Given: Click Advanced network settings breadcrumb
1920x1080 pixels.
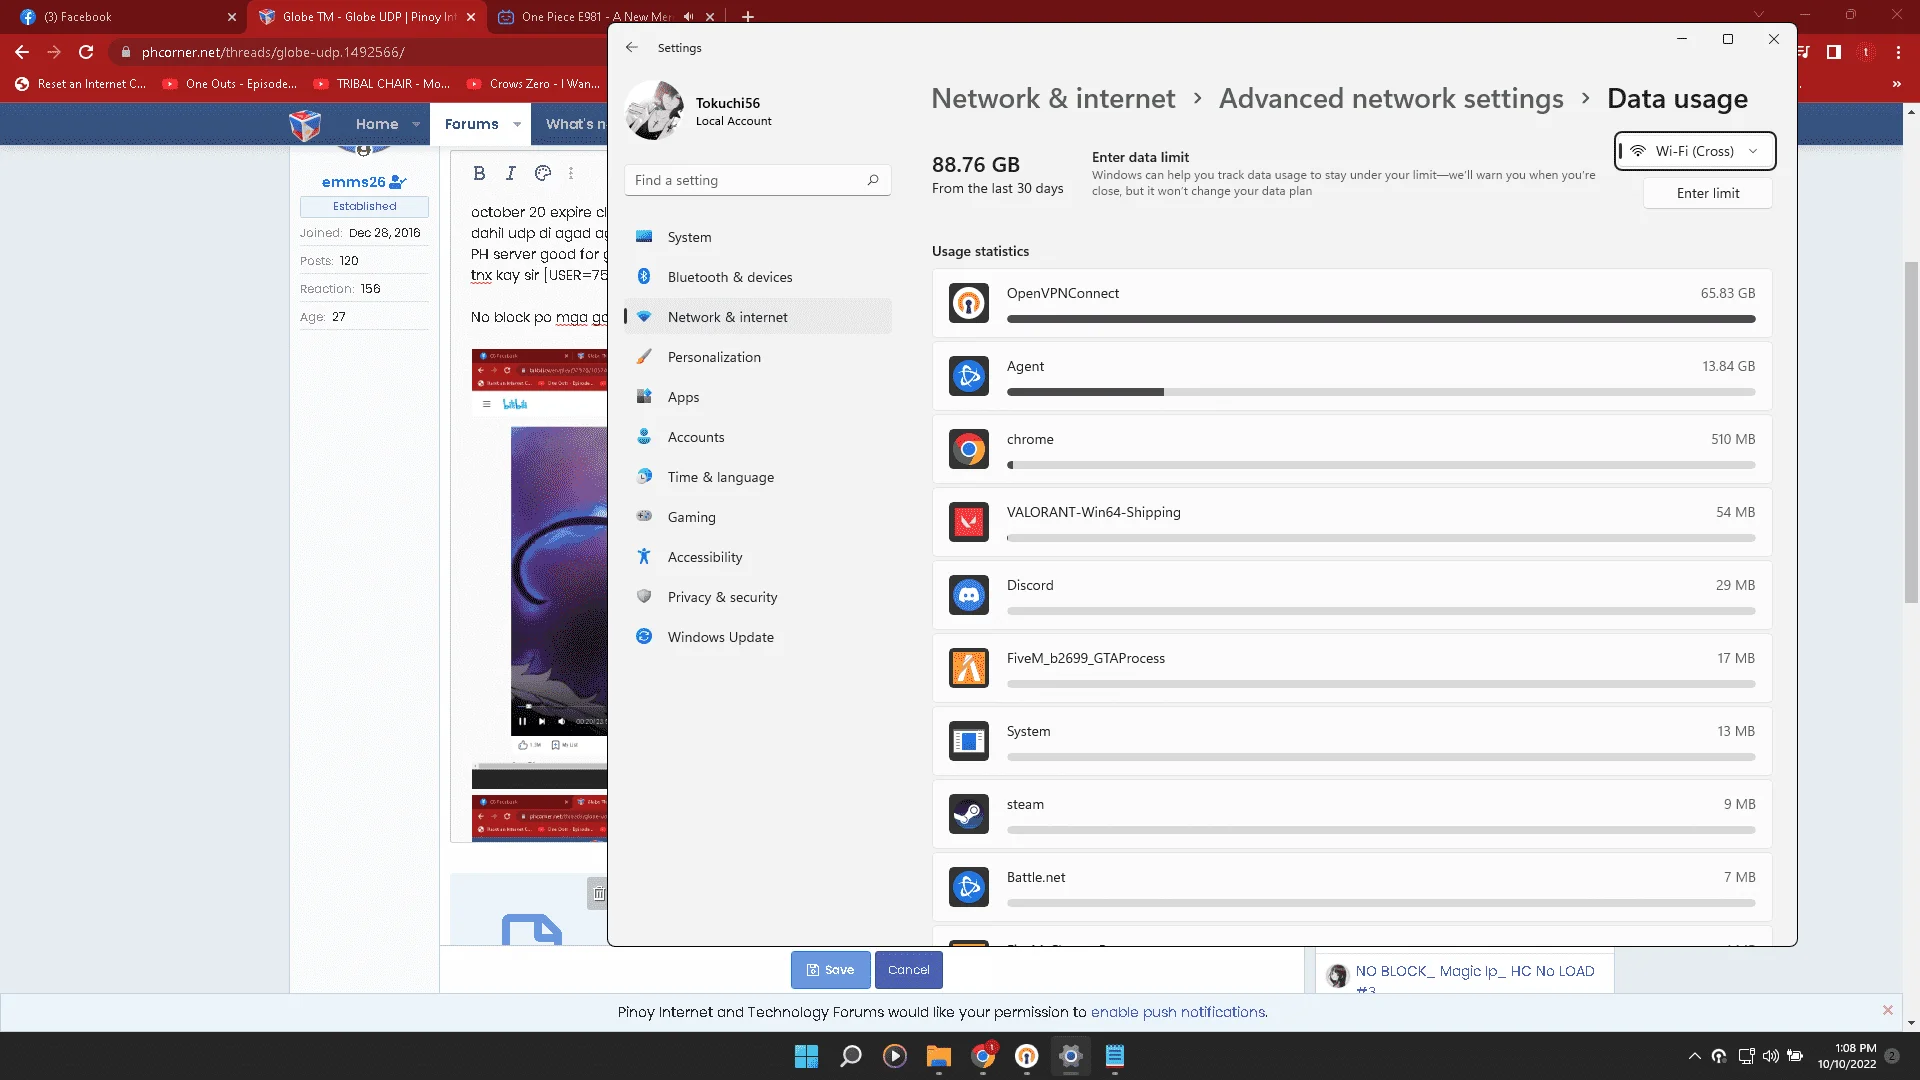Looking at the screenshot, I should coord(1391,98).
